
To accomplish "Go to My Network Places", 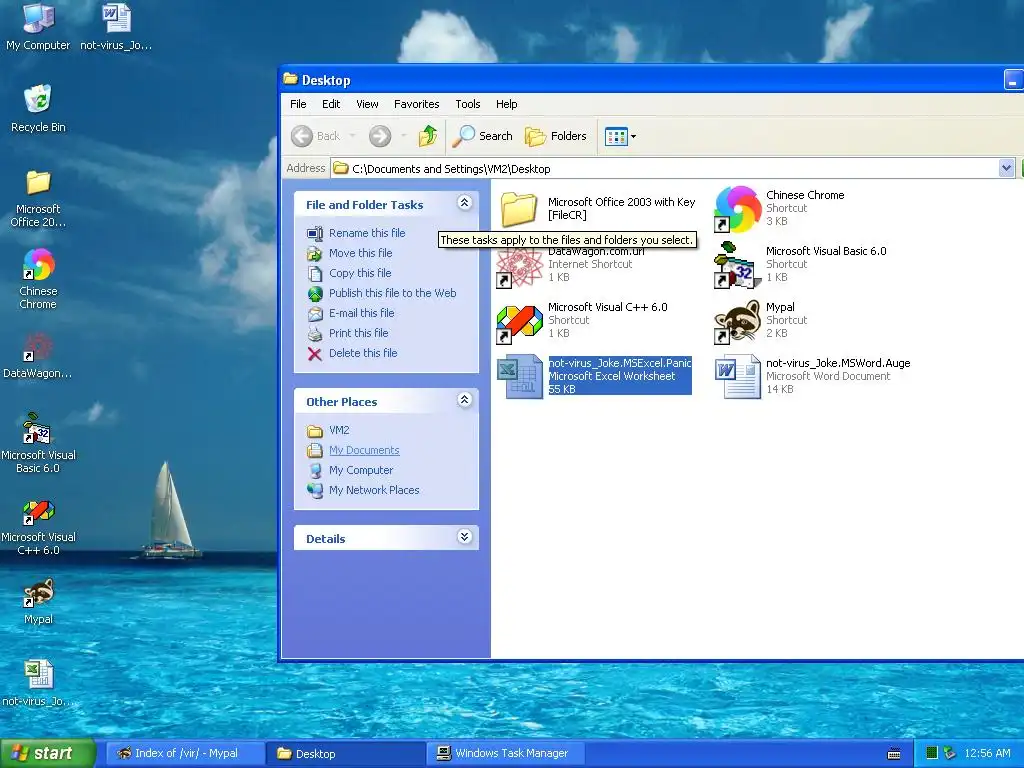I will click(x=364, y=490).
